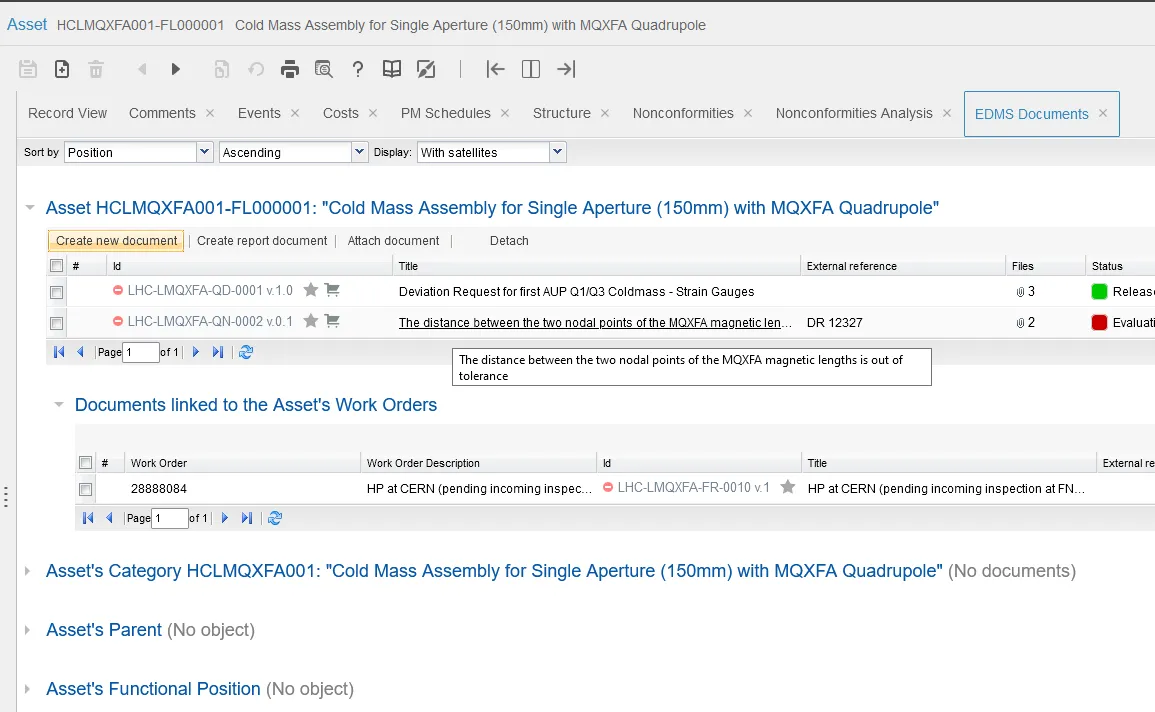This screenshot has height=712, width=1155.
Task: Expand panel to right icon
Action: [566, 69]
